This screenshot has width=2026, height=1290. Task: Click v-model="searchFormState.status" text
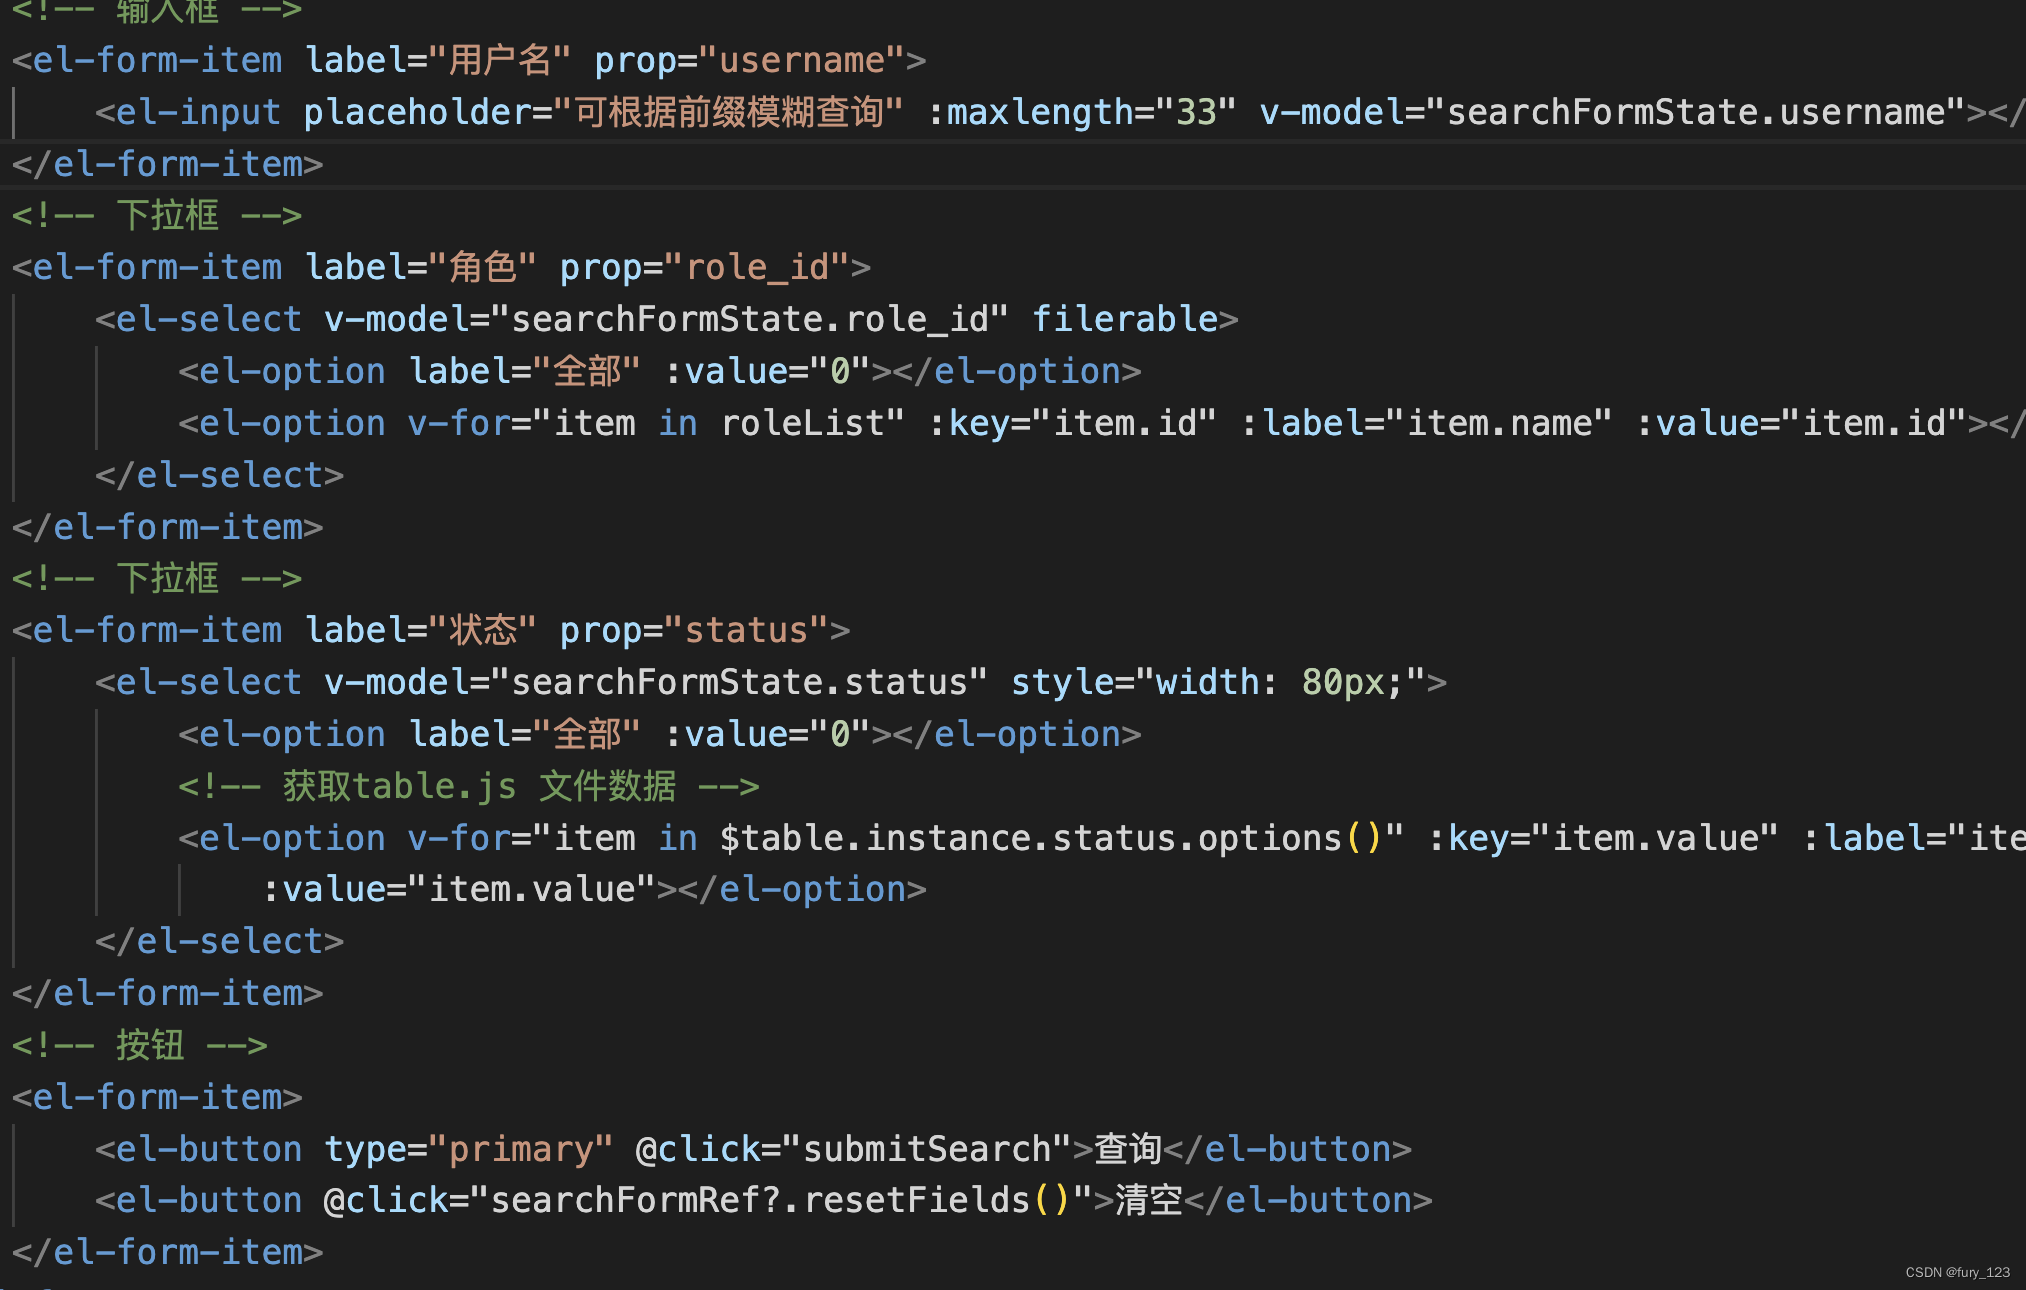click(x=656, y=683)
